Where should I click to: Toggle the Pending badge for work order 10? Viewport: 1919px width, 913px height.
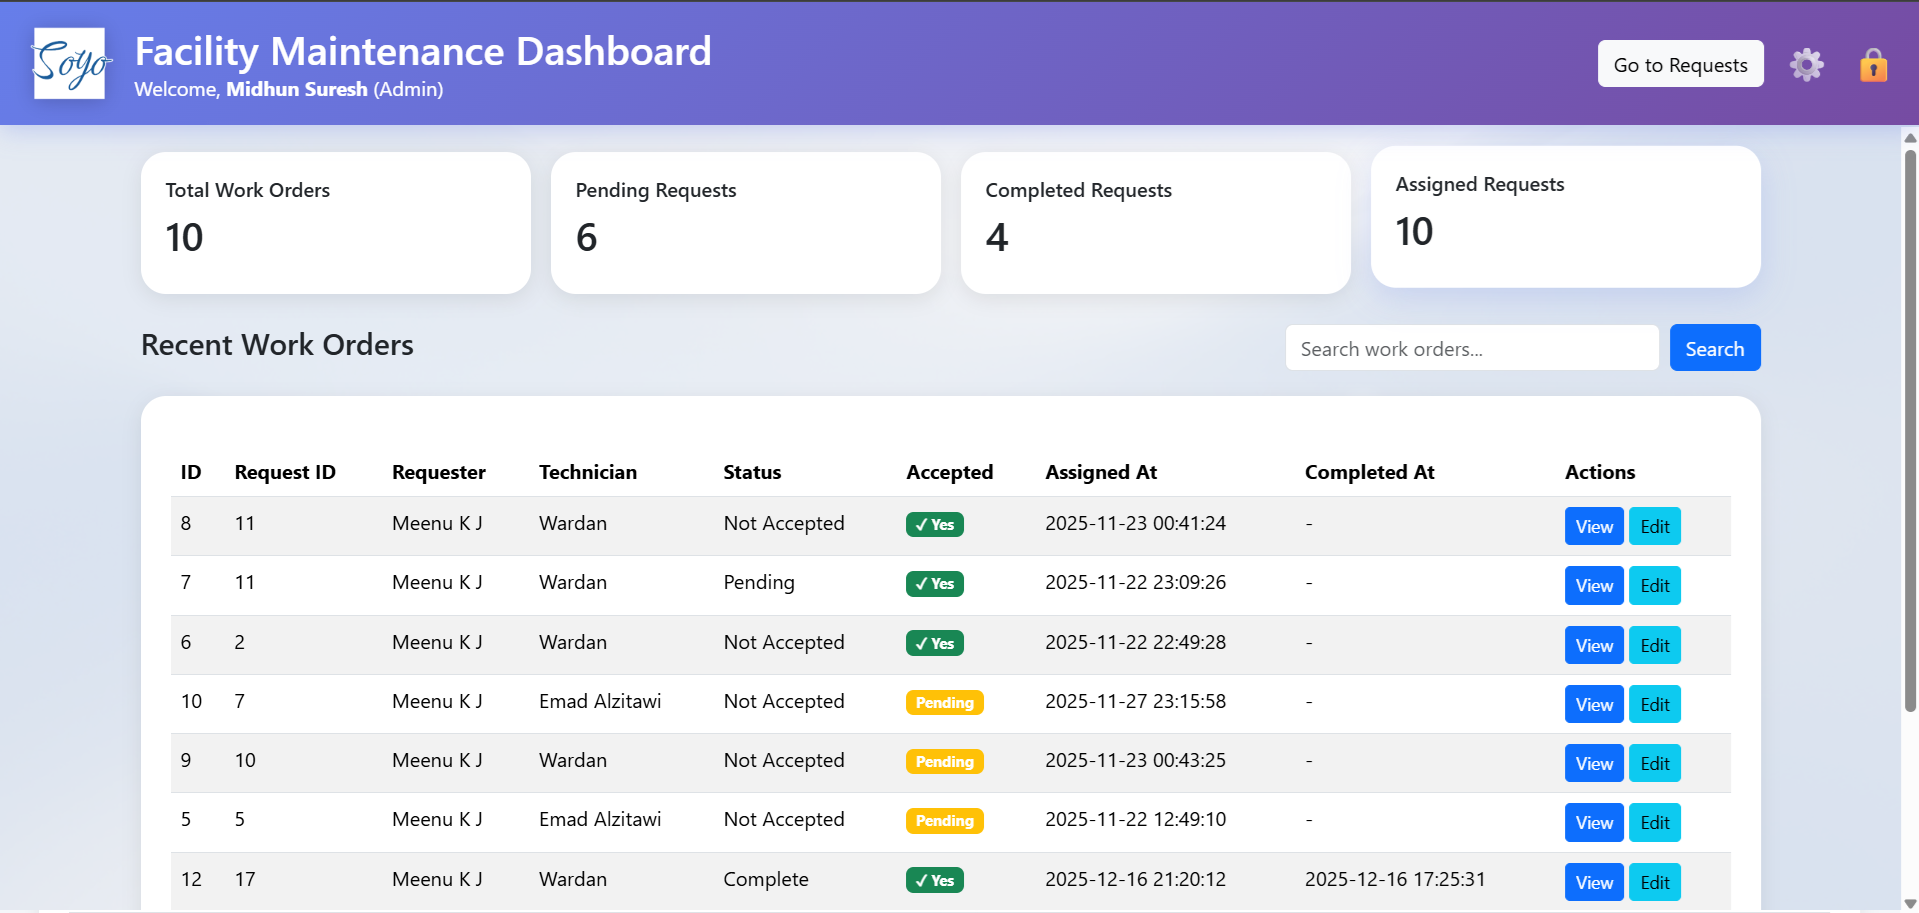point(943,702)
